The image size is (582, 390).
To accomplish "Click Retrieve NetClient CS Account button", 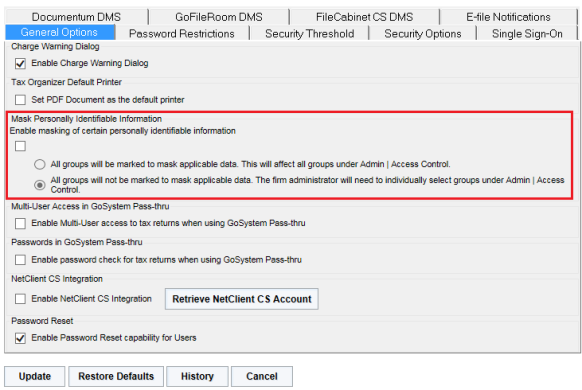I will tap(242, 299).
